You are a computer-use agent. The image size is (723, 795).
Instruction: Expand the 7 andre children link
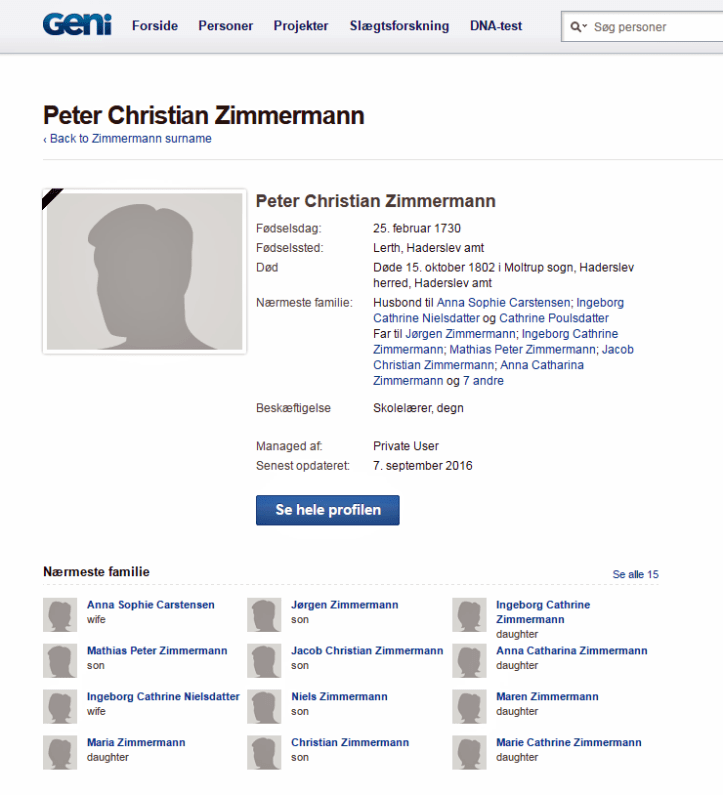click(483, 381)
